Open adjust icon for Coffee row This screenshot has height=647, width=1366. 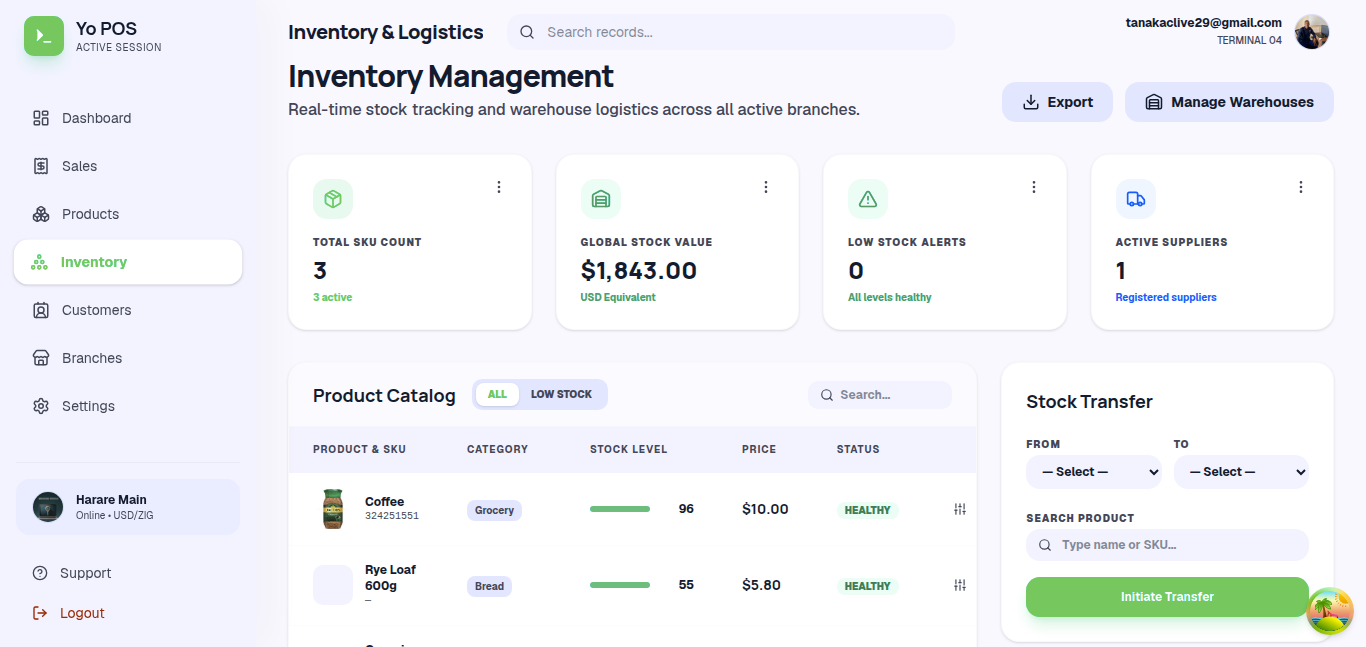coord(960,509)
